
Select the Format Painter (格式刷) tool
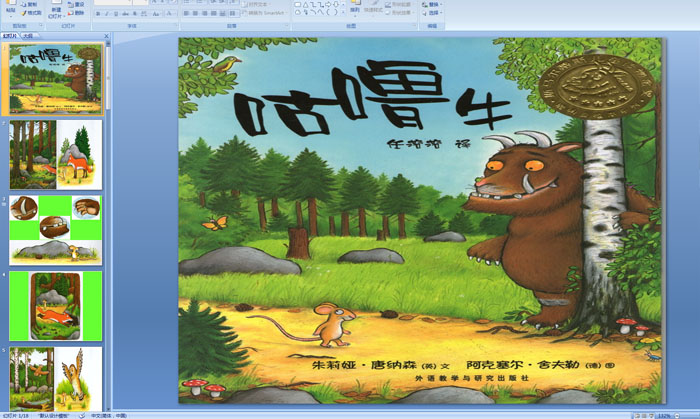tap(32, 13)
